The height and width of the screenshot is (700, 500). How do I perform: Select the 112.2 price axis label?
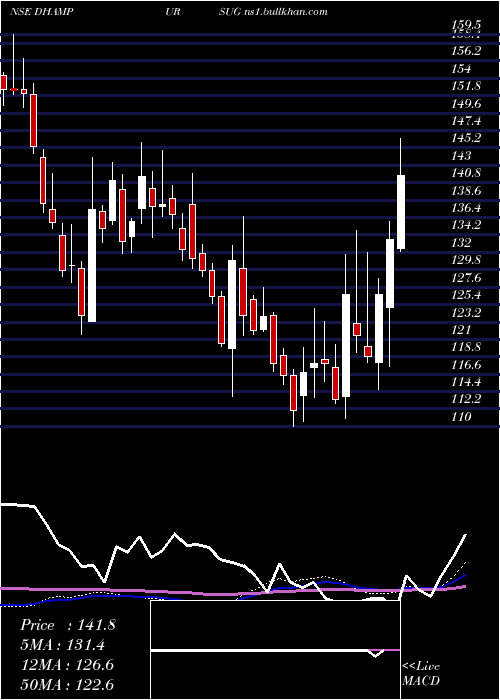[468, 399]
